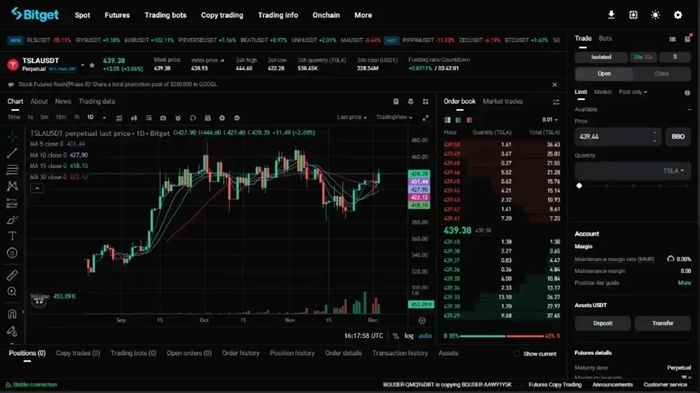The height and width of the screenshot is (393, 700).
Task: Toggle the lock drawing tools icon
Action: point(12,331)
